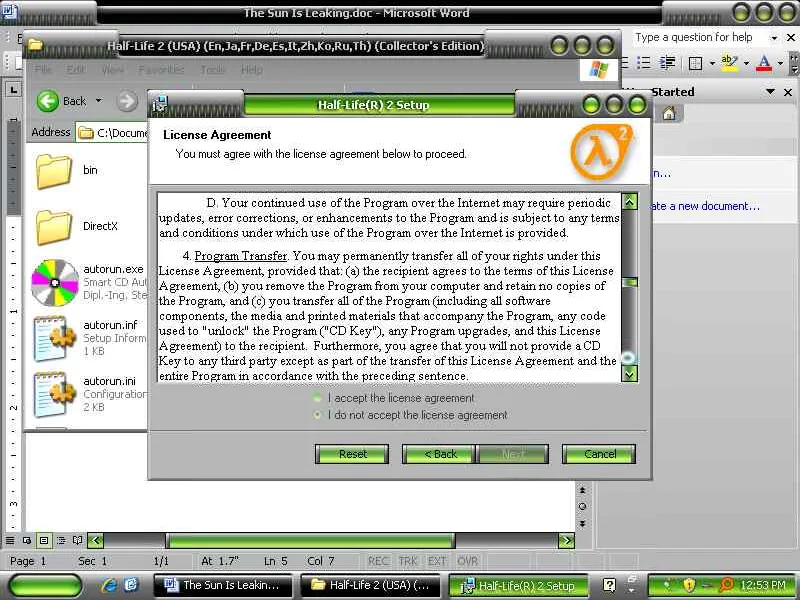800x600 pixels.
Task: Toggle the REC indicator in Word status bar
Action: pos(378,561)
